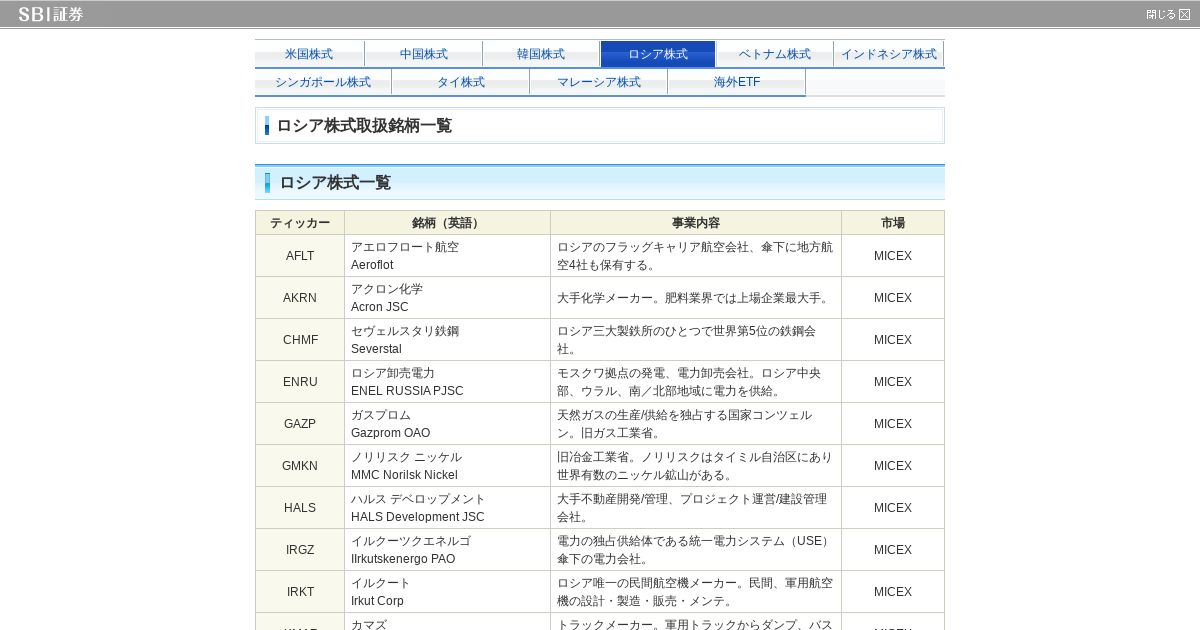This screenshot has width=1200, height=630.
Task: Click the IIrkutskenergo PAO name cell
Action: click(447, 550)
